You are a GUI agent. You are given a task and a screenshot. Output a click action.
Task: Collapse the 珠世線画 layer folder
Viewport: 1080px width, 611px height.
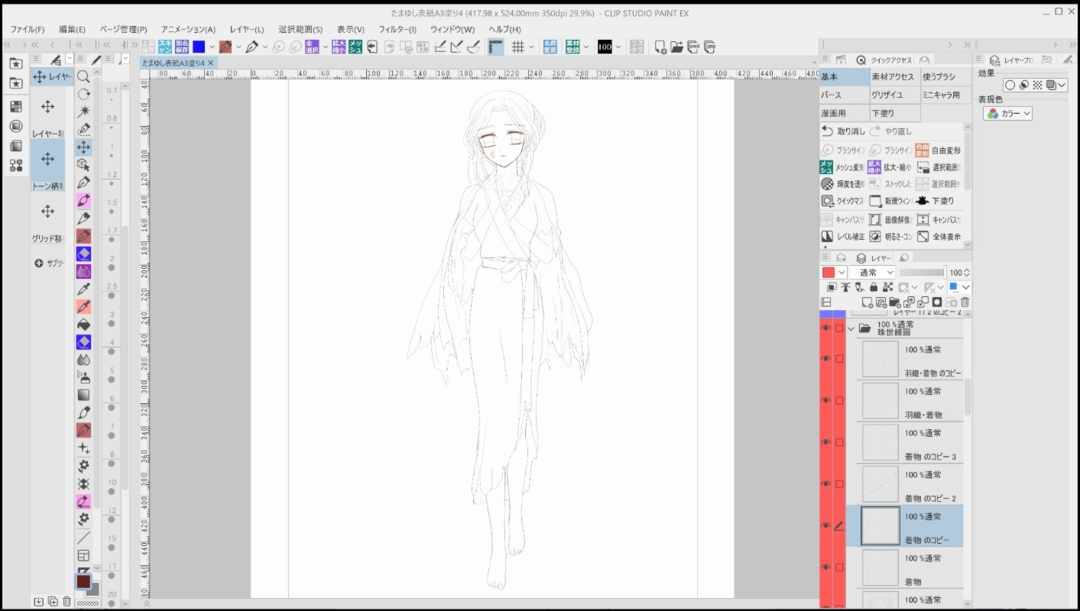coord(852,328)
